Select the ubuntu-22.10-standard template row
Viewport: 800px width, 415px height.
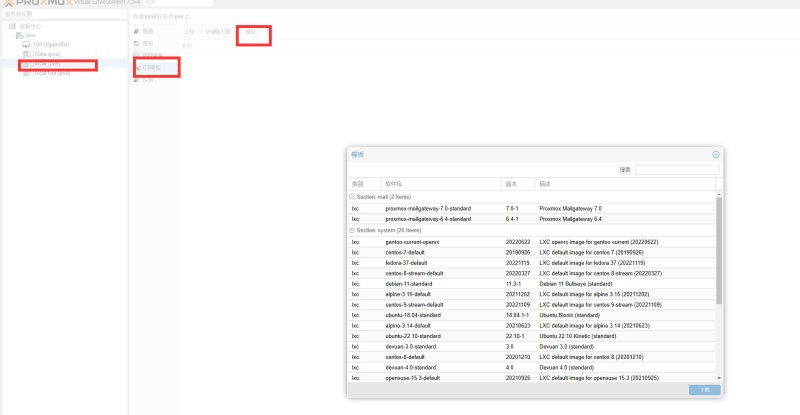click(x=531, y=336)
